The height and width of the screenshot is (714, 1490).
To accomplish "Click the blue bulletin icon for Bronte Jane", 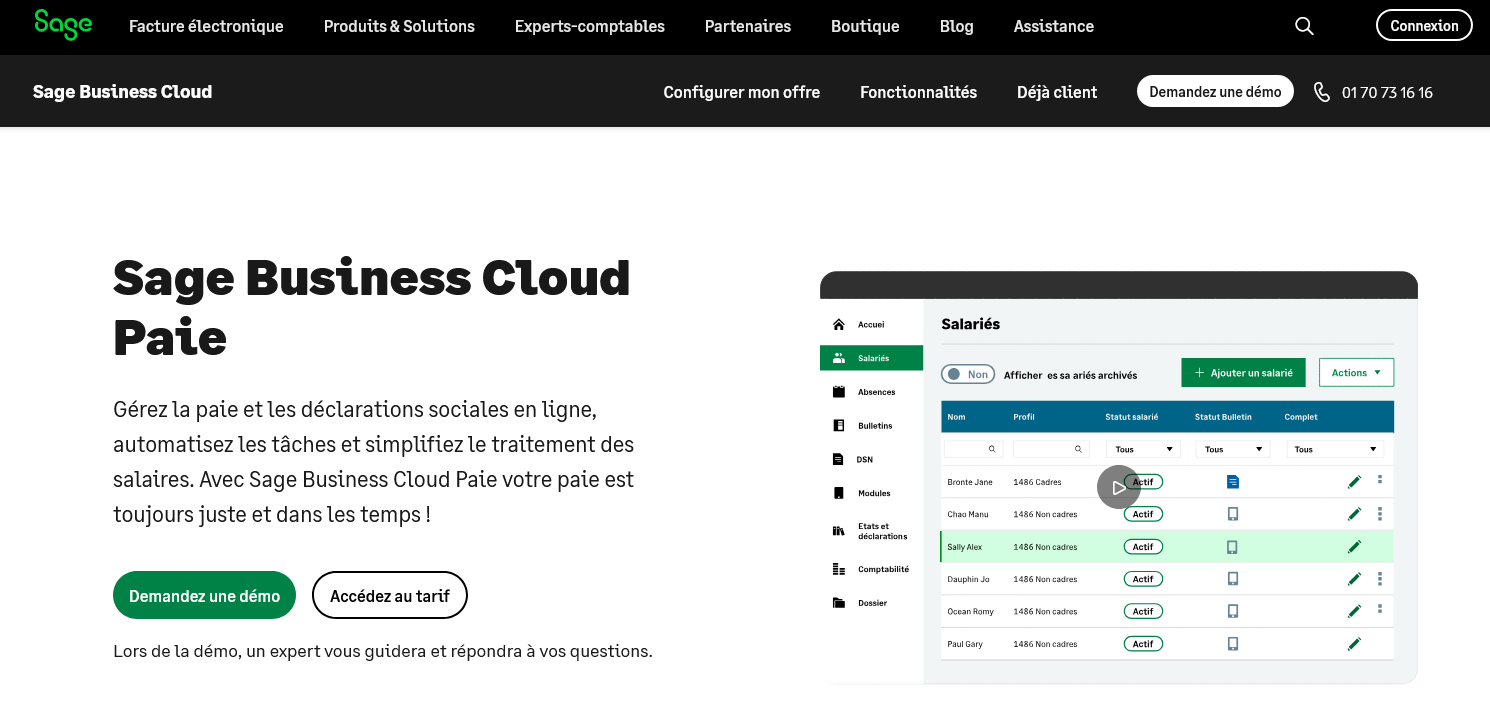I will pyautogui.click(x=1233, y=482).
